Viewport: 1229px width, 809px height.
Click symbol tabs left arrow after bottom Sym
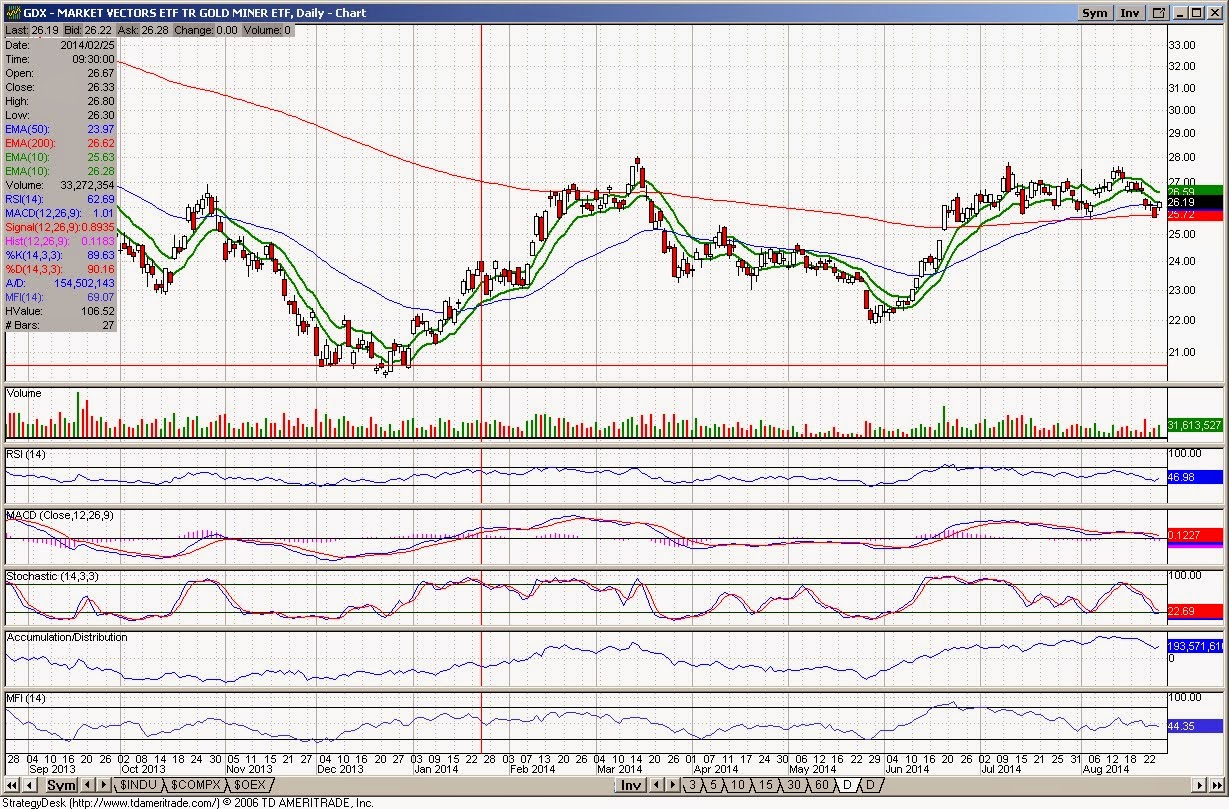(x=87, y=785)
